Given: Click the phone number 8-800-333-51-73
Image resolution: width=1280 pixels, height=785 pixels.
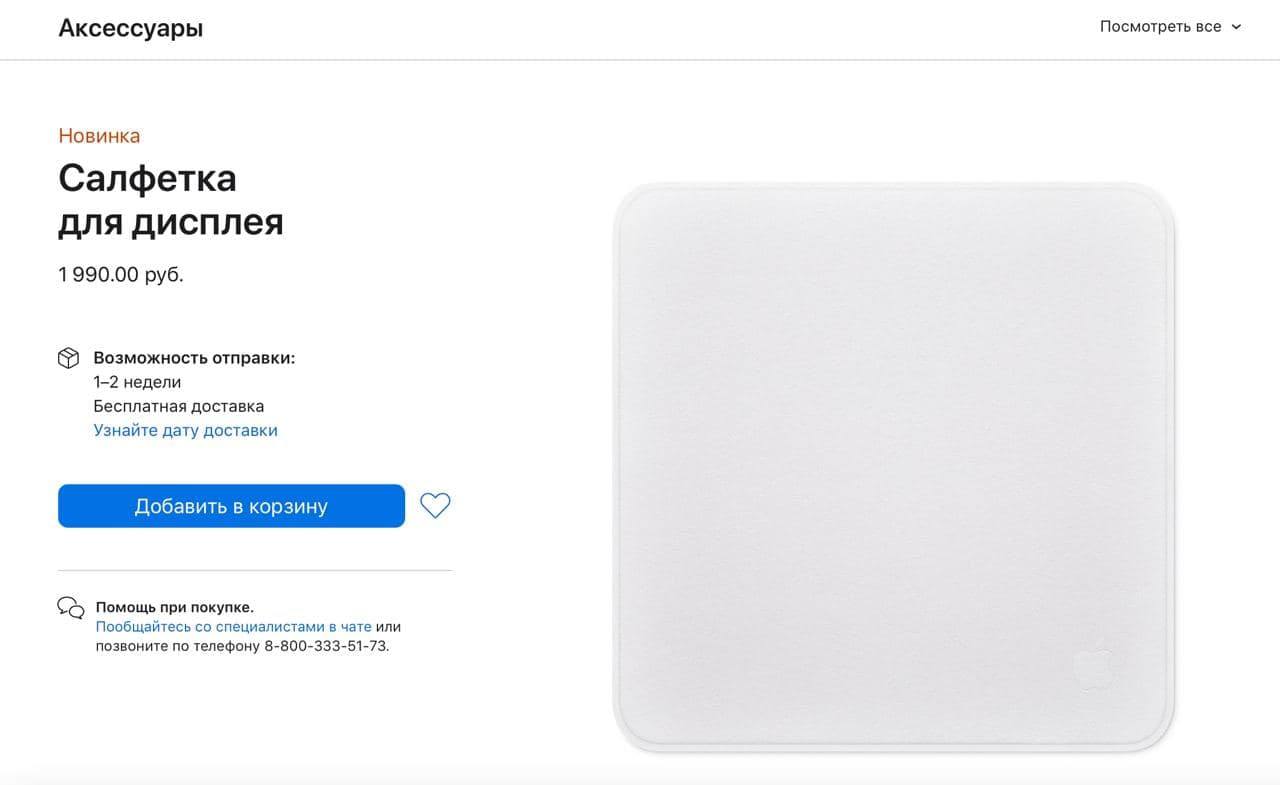Looking at the screenshot, I should (326, 646).
